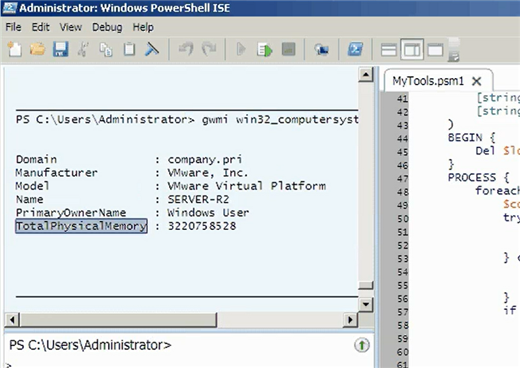
Task: Click PowerShell ISE title bar icon
Action: (x=9, y=7)
